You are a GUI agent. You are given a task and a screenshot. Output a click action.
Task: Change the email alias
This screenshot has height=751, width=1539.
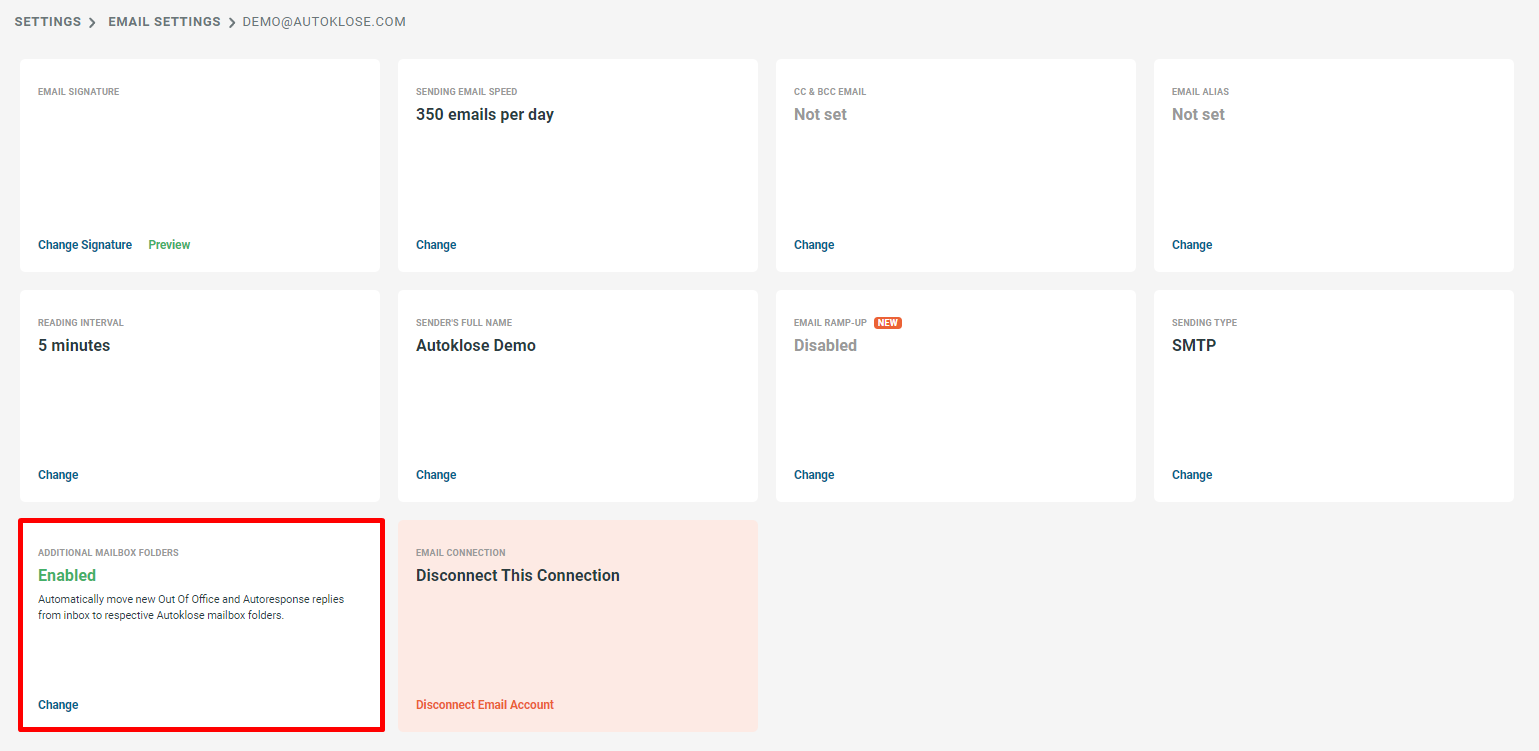coord(1192,245)
